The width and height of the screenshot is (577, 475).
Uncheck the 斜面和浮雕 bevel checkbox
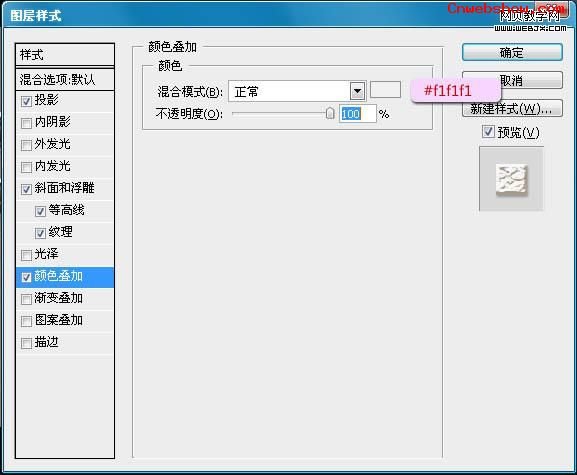[26, 189]
